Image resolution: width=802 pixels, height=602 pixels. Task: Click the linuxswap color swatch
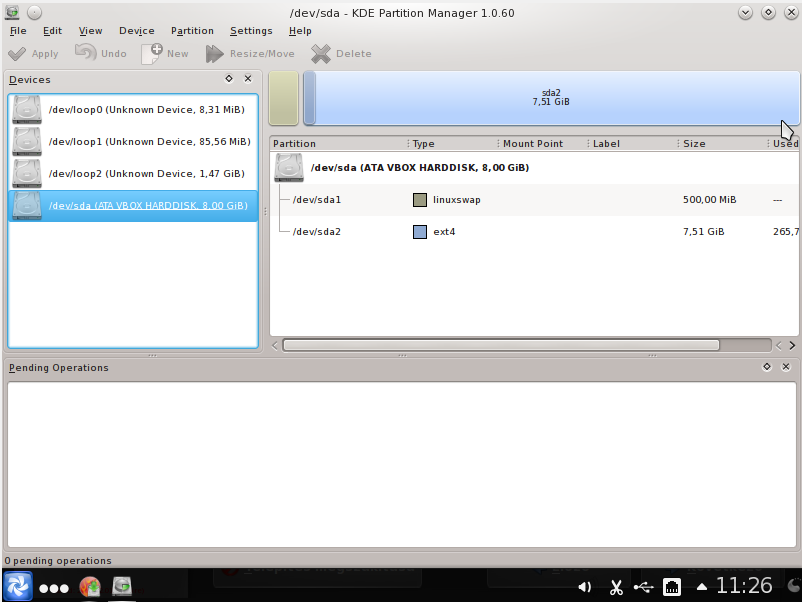[x=420, y=200]
